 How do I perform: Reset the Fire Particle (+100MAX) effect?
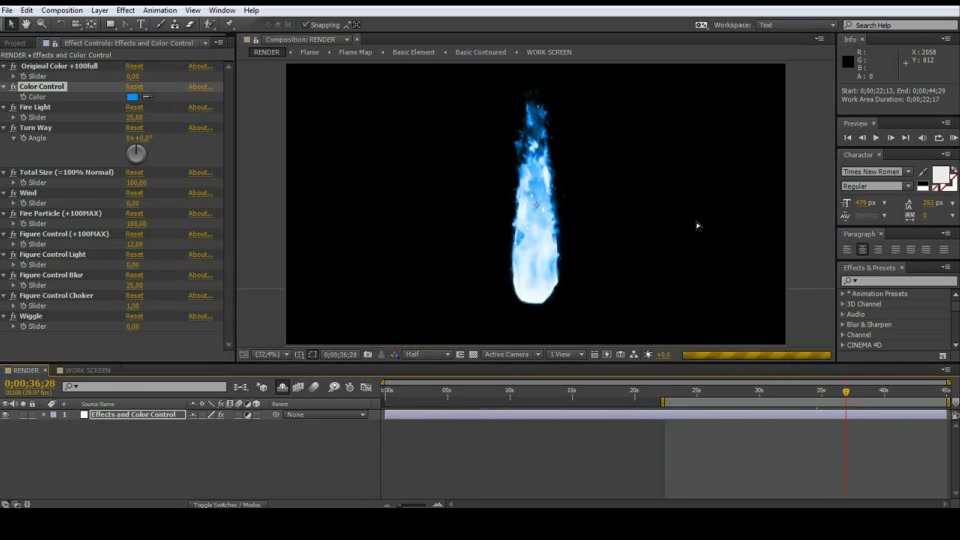[134, 214]
